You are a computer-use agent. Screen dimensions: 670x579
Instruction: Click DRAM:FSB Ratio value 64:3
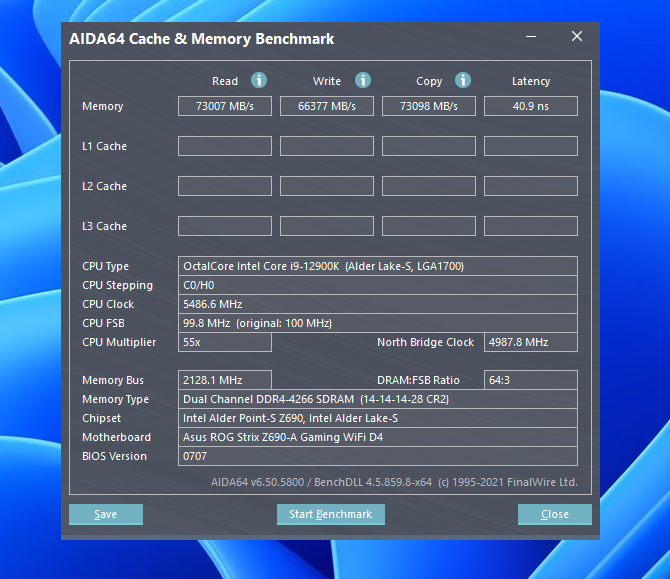coord(531,380)
